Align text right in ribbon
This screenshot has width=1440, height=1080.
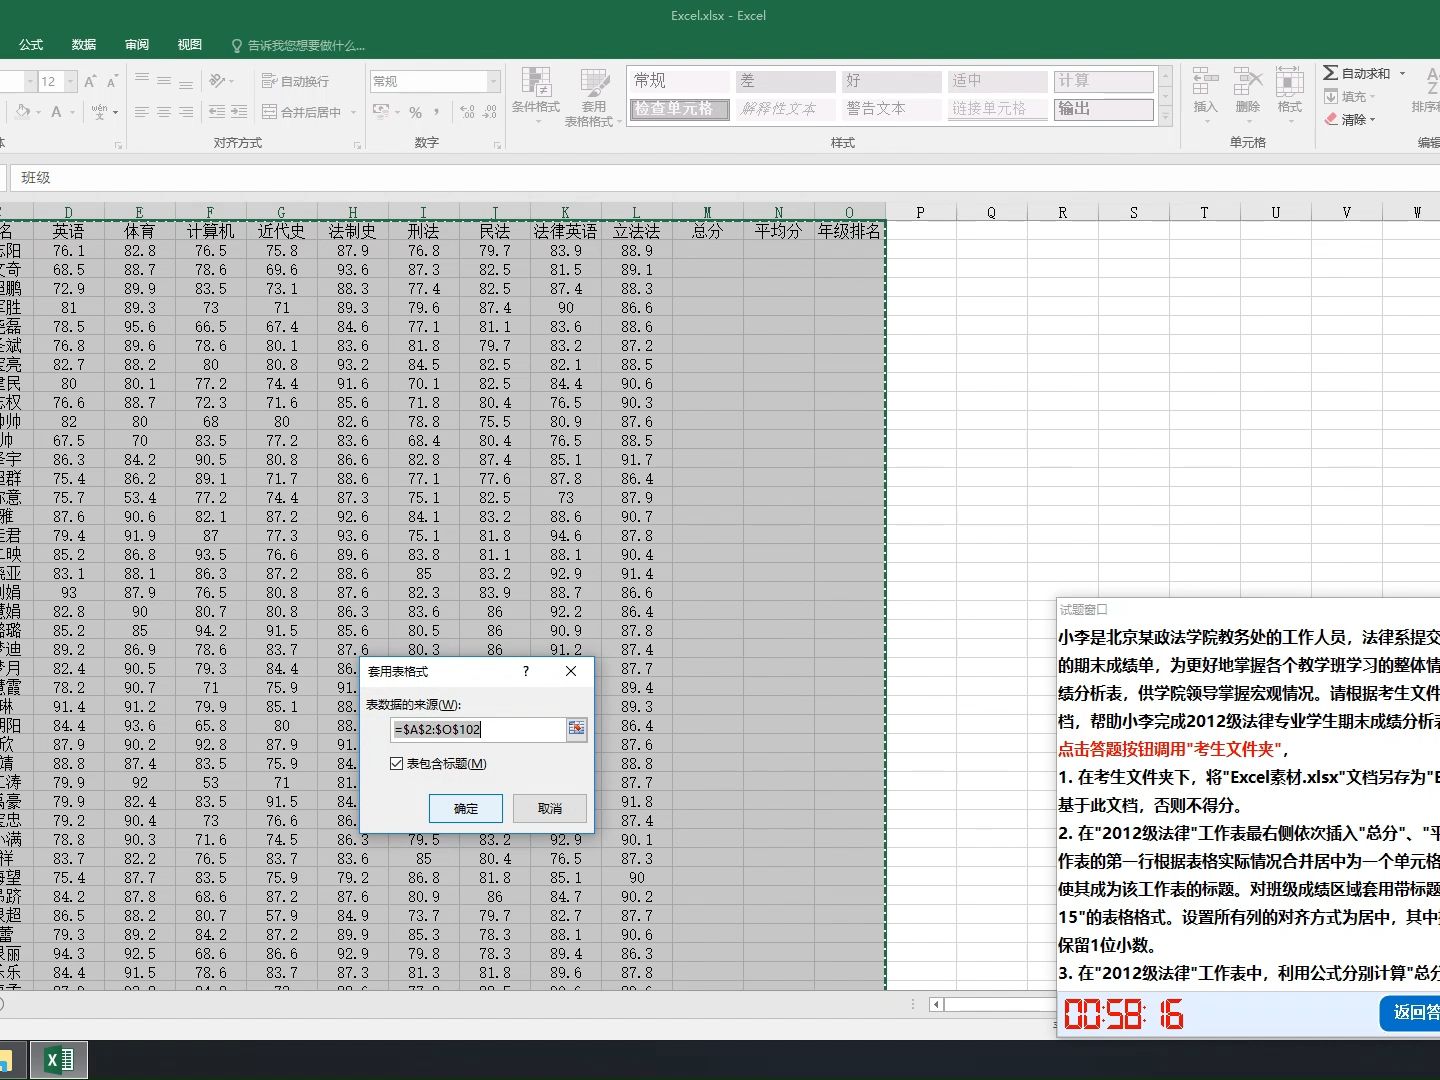(186, 112)
